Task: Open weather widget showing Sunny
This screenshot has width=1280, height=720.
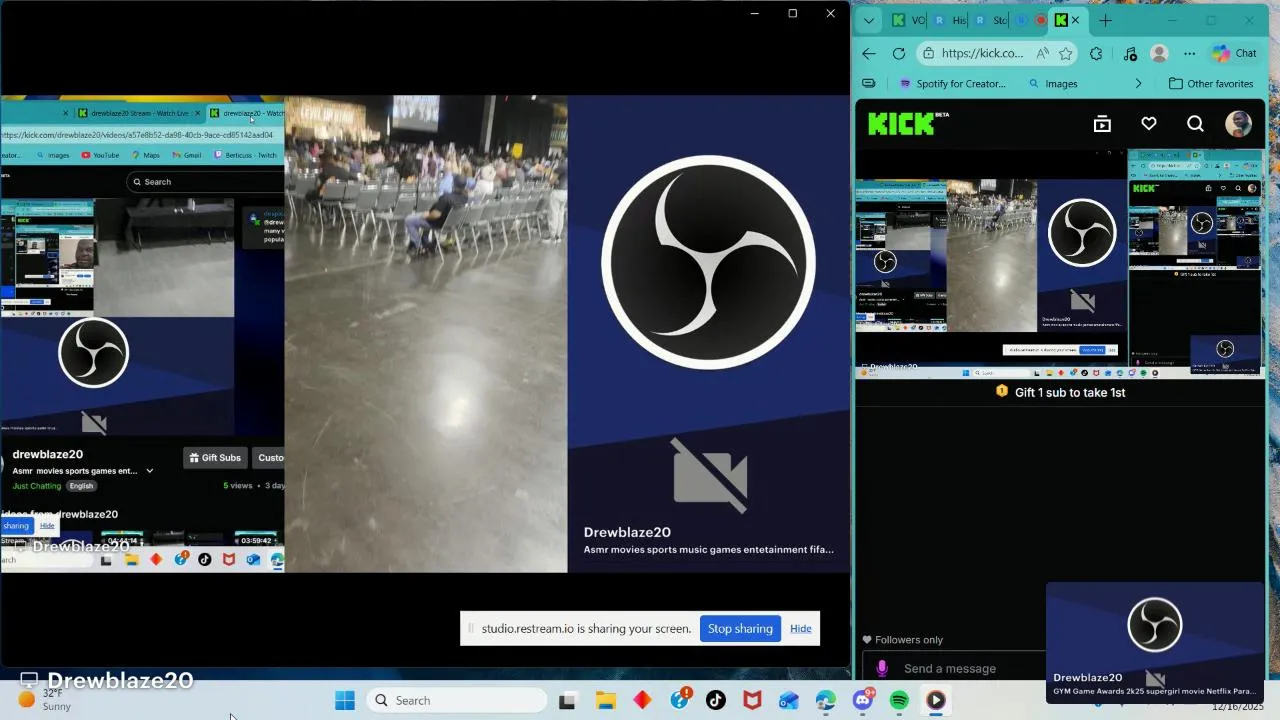Action: click(x=46, y=700)
